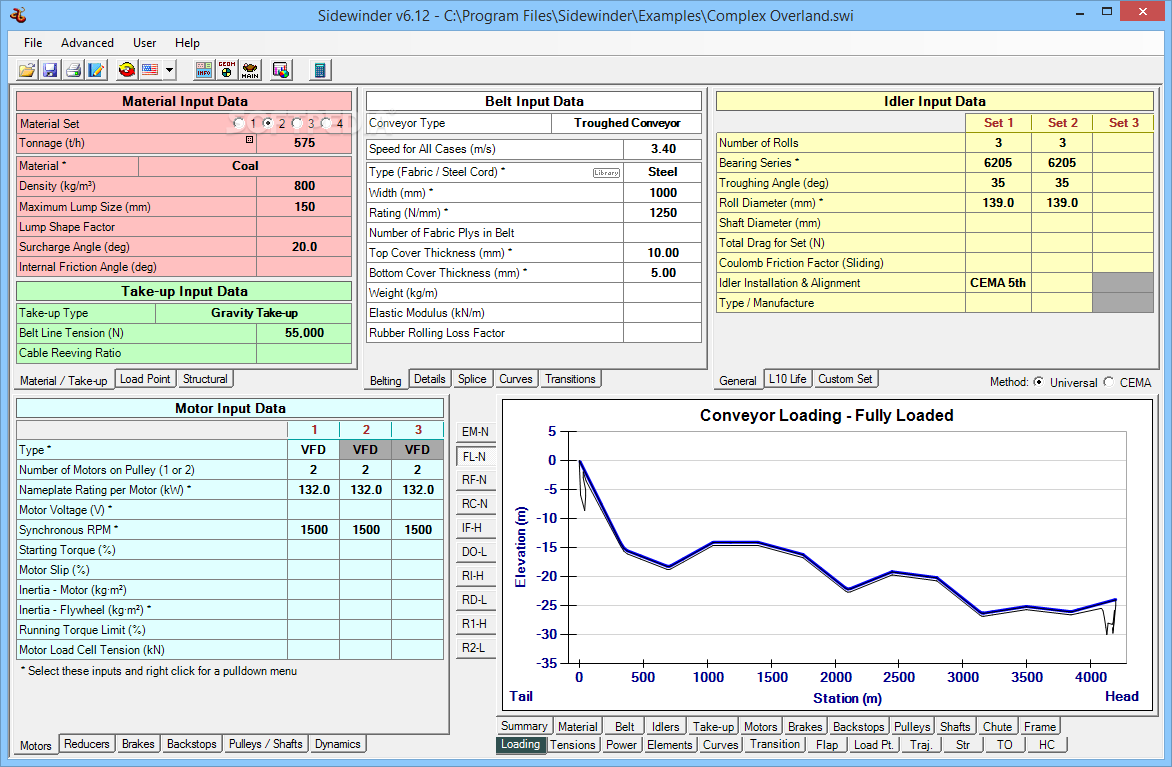Click Set 2 Roll Diameter 139.0 cell
1172x767 pixels.
(1062, 203)
